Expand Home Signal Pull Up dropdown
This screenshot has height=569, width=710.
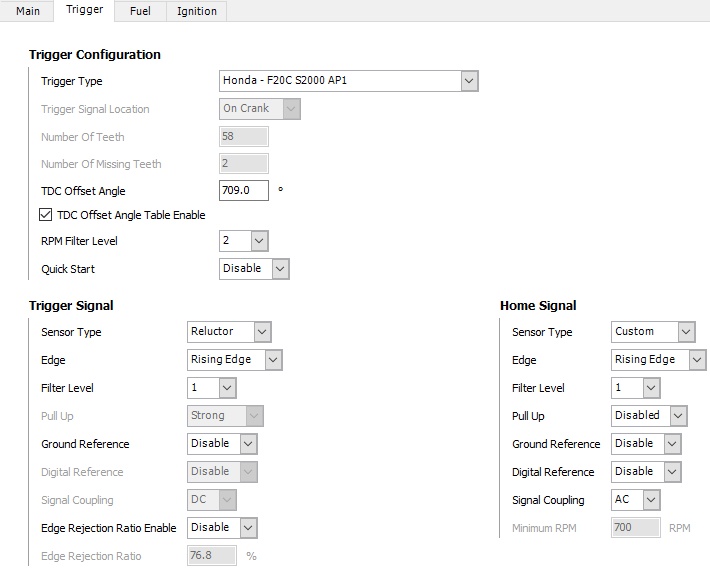click(649, 416)
